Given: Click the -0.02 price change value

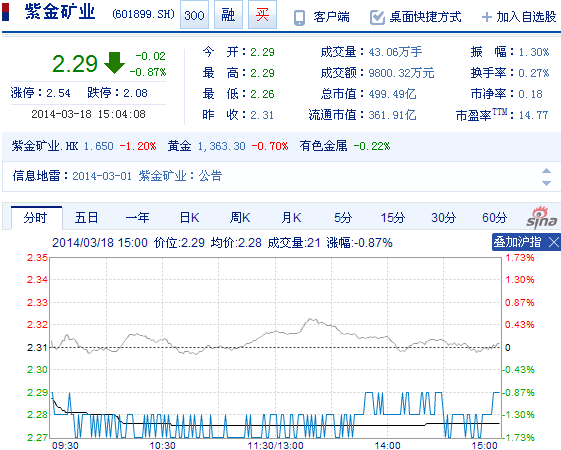Looking at the screenshot, I should point(150,56).
